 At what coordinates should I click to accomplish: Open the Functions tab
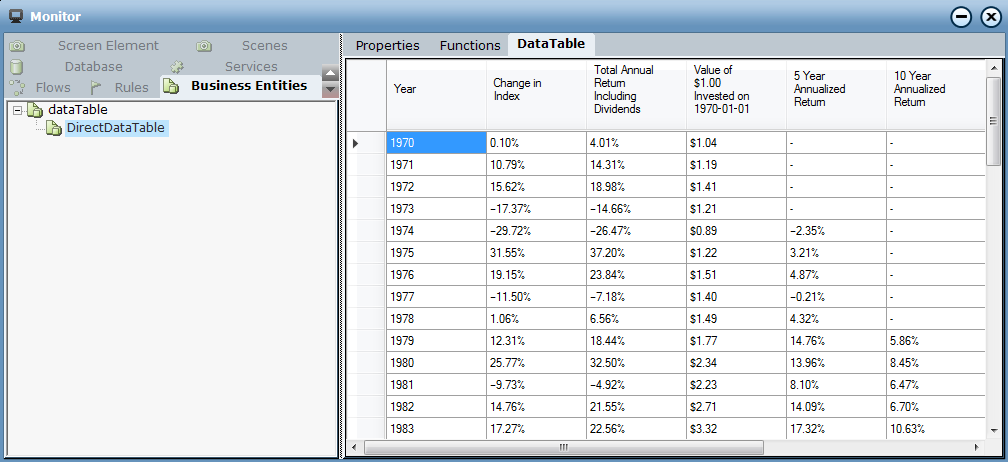pos(470,45)
